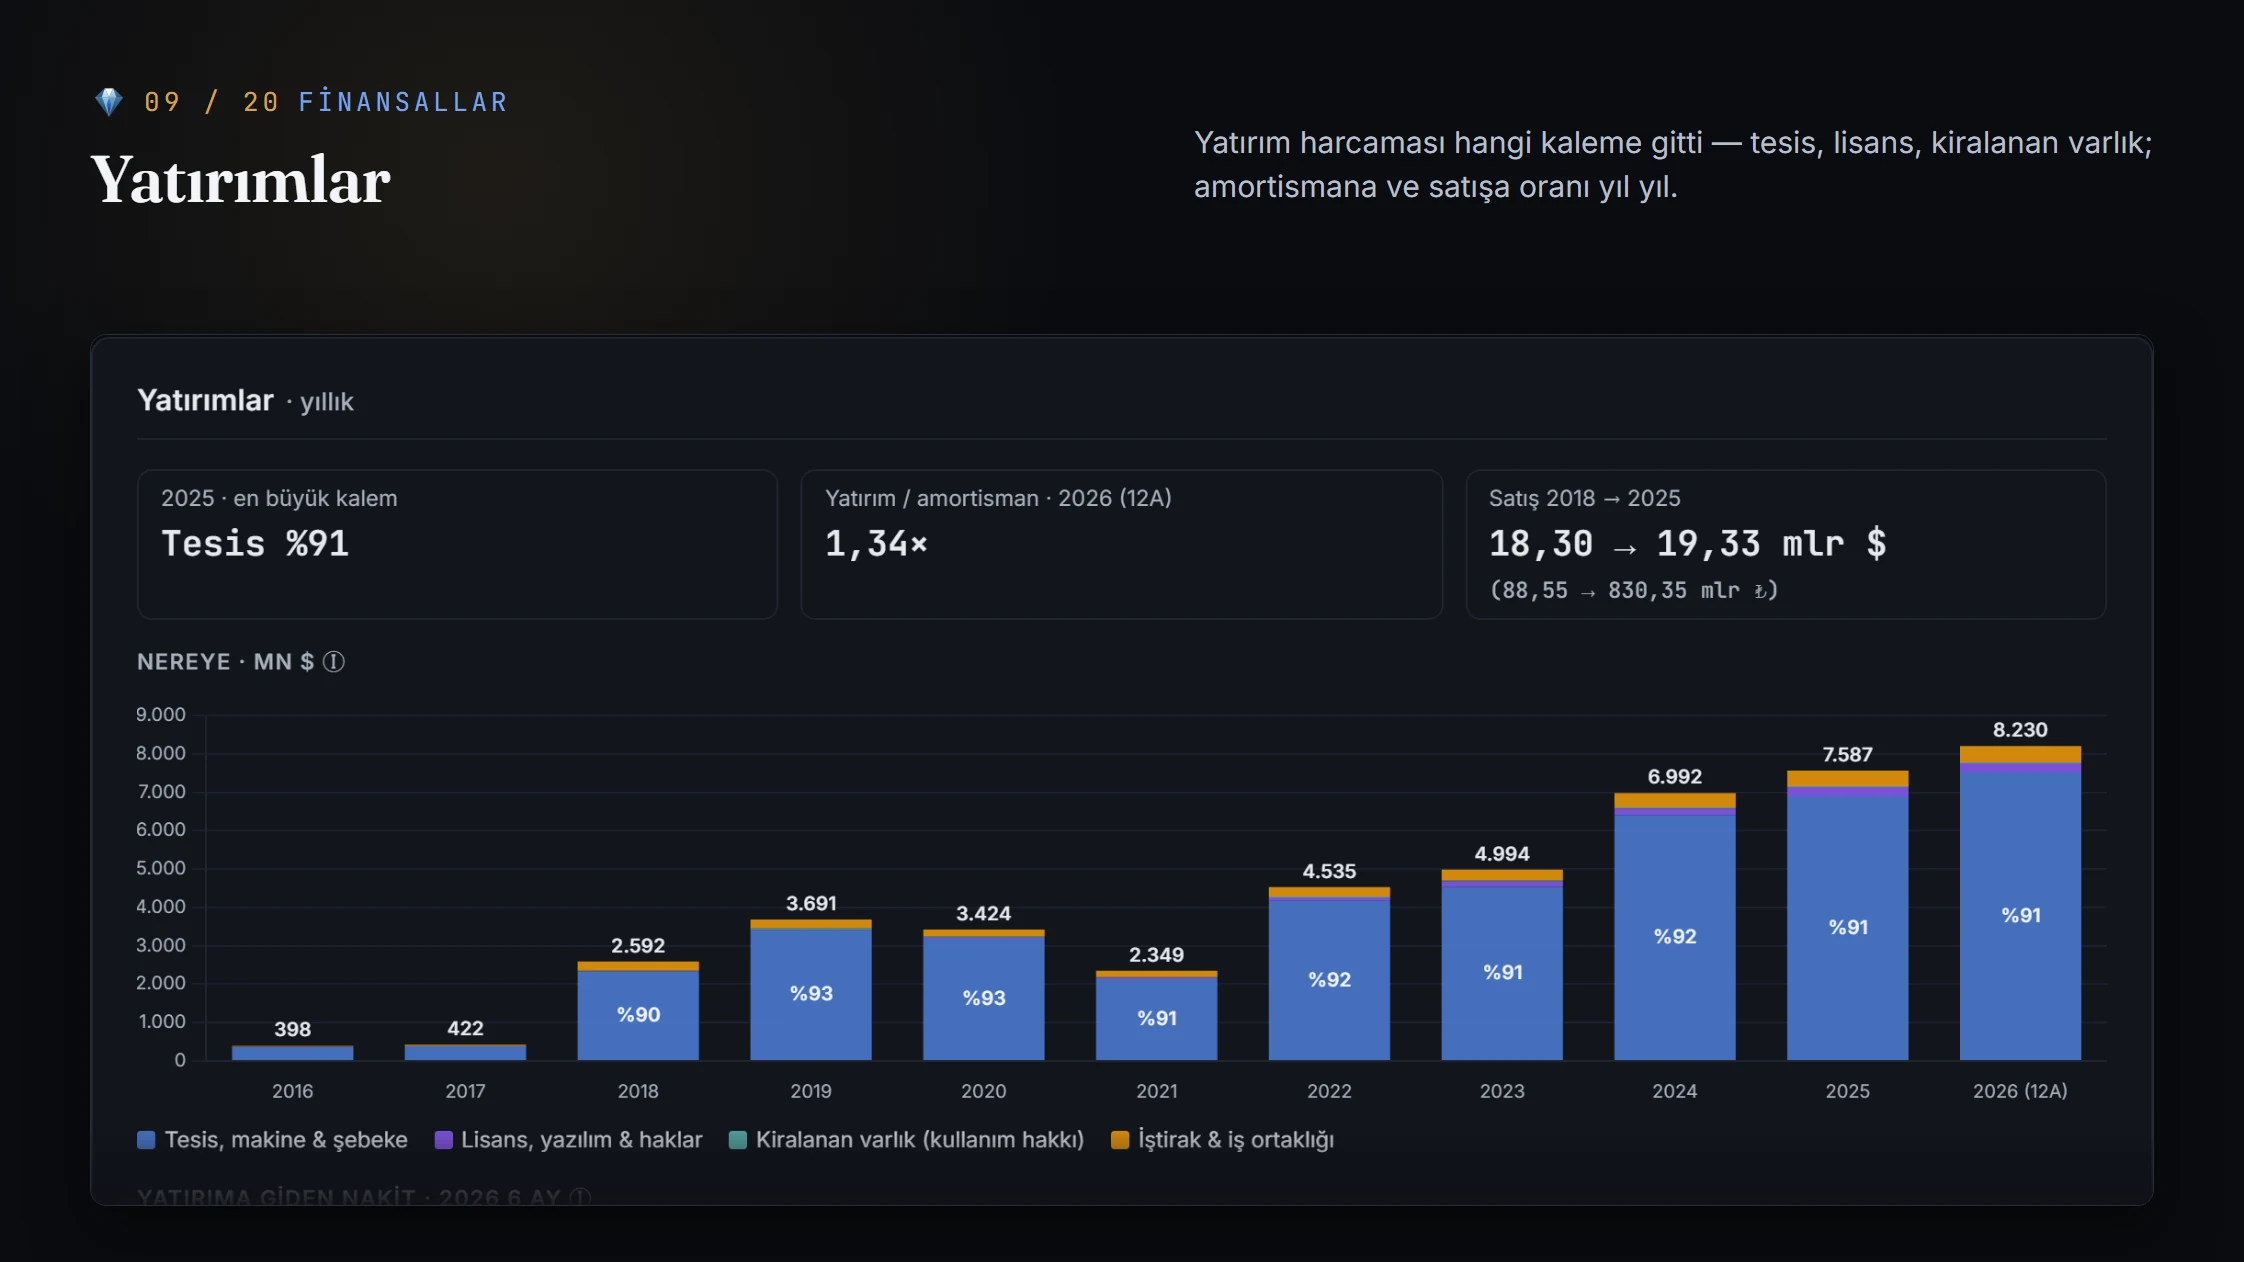Toggle the Kiralanan varlık legend swatch
The height and width of the screenshot is (1262, 2244).
click(738, 1140)
